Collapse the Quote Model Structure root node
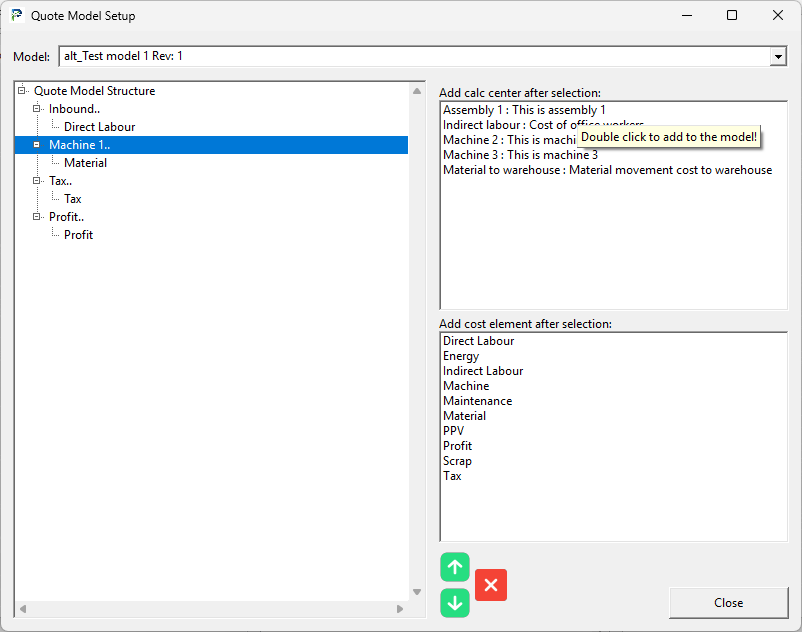Image resolution: width=802 pixels, height=632 pixels. click(22, 91)
